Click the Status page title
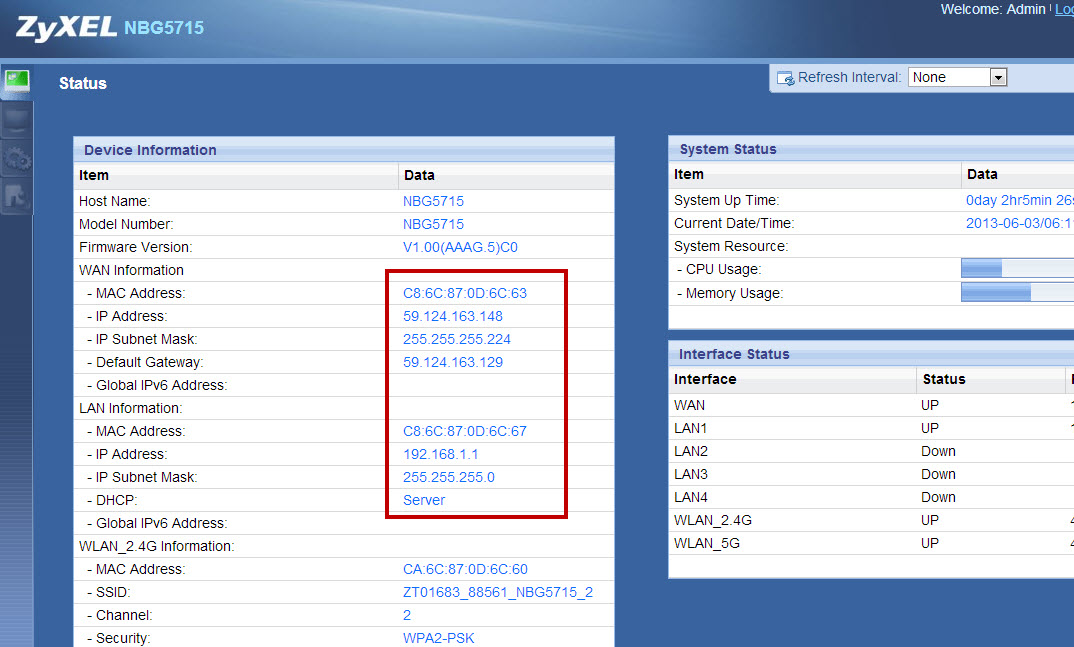 click(x=83, y=84)
